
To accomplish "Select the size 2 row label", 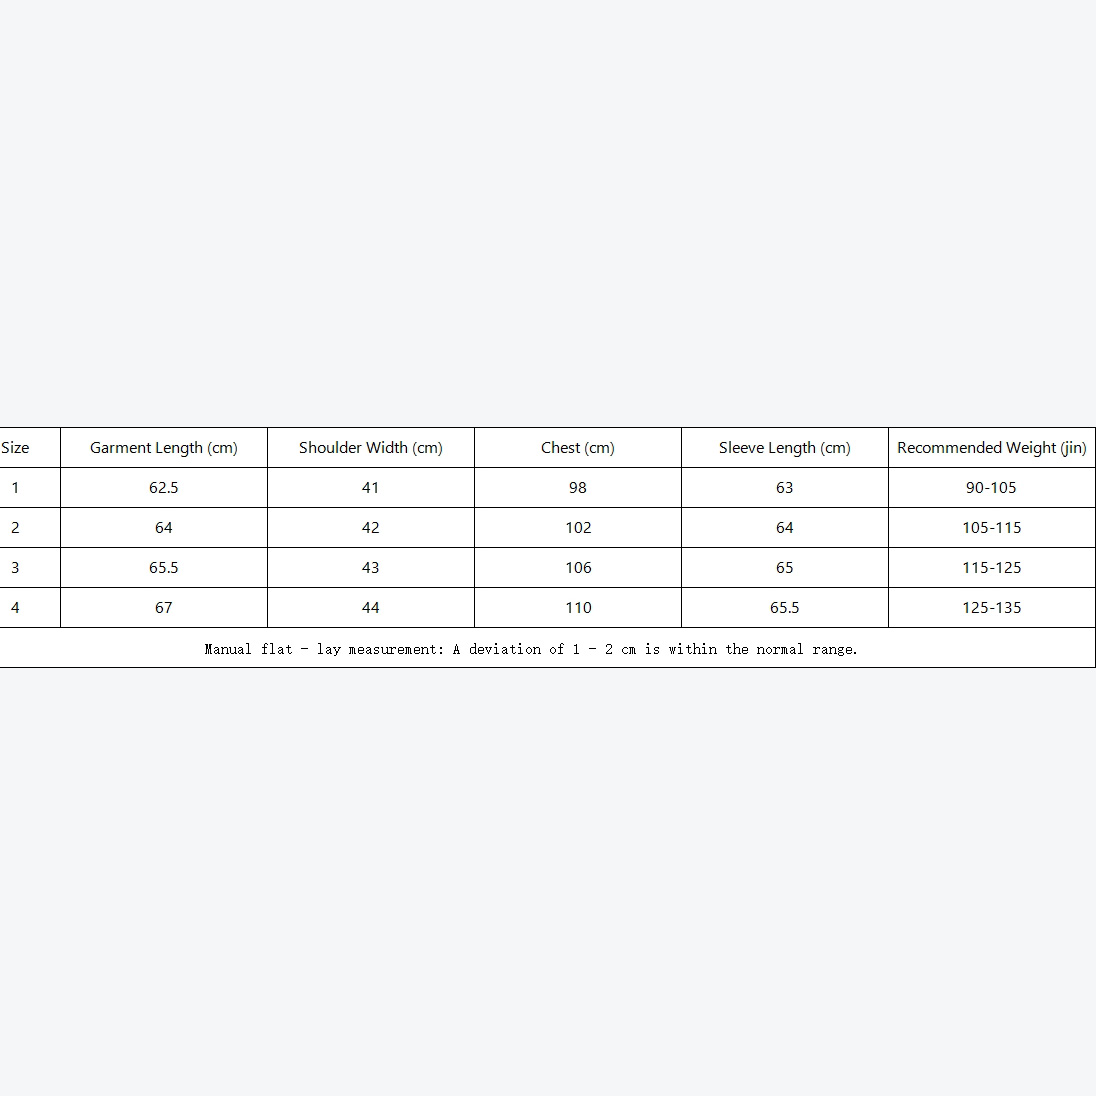I will [x=15, y=528].
